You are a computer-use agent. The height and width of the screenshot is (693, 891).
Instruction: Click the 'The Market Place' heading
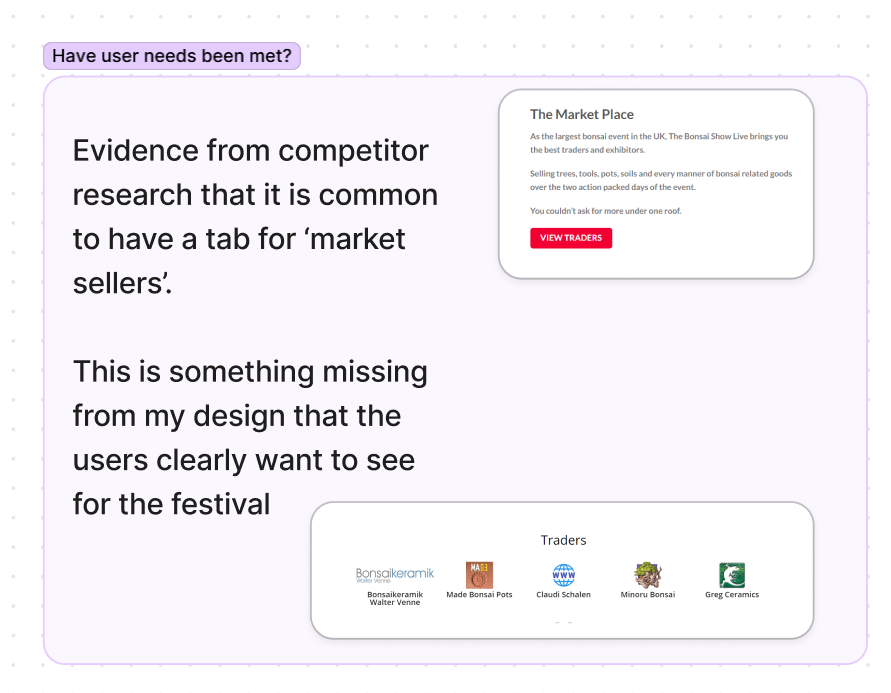582,115
